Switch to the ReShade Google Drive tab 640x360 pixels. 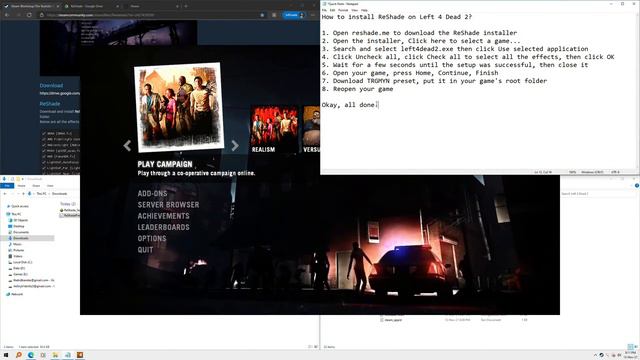pos(91,6)
